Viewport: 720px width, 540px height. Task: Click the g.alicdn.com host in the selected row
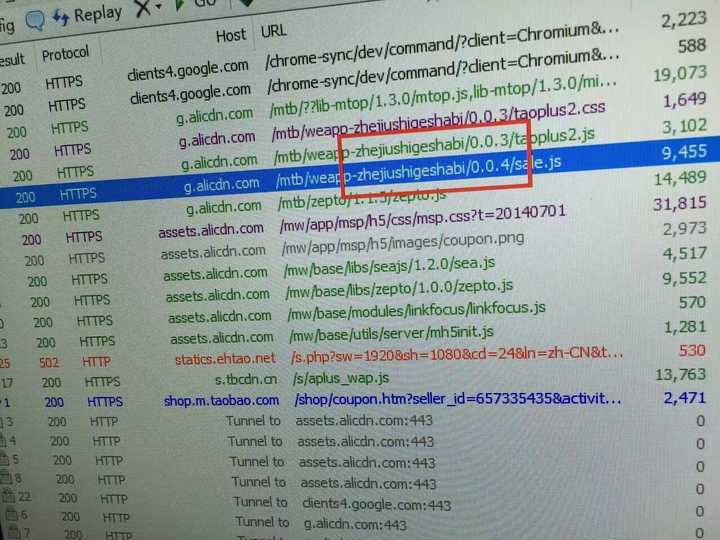point(221,185)
